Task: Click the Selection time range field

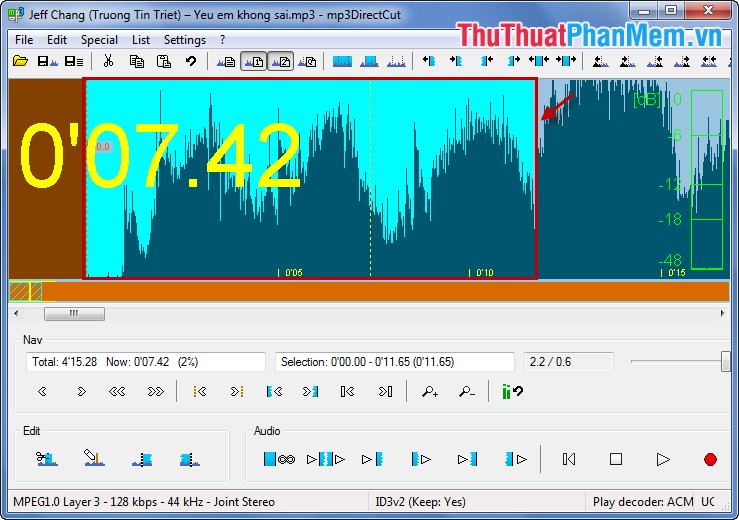Action: (x=394, y=362)
